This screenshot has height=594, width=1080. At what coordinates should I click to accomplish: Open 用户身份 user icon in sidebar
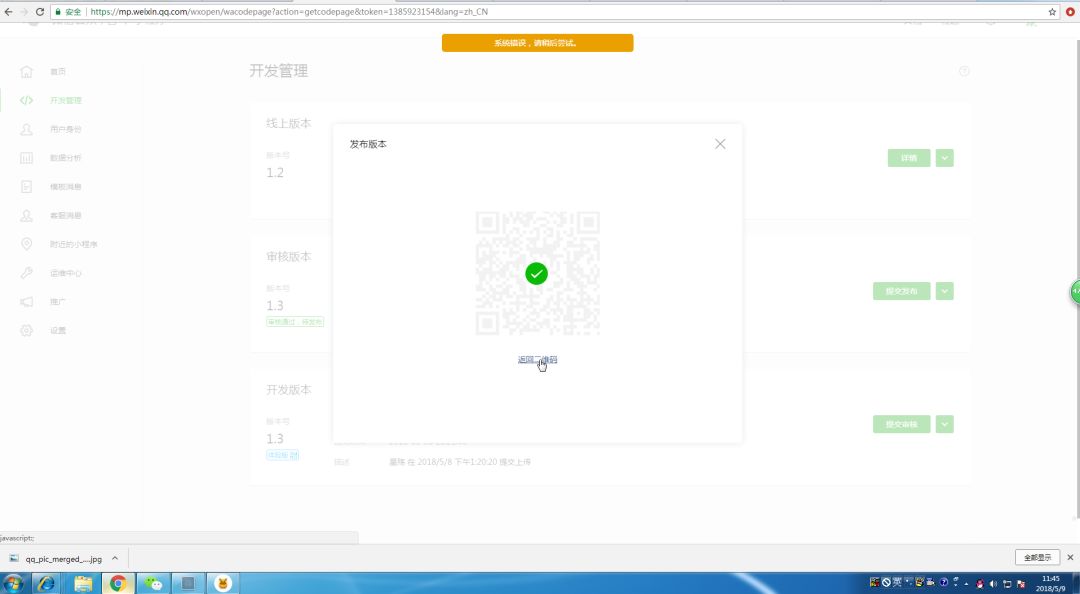click(x=26, y=130)
